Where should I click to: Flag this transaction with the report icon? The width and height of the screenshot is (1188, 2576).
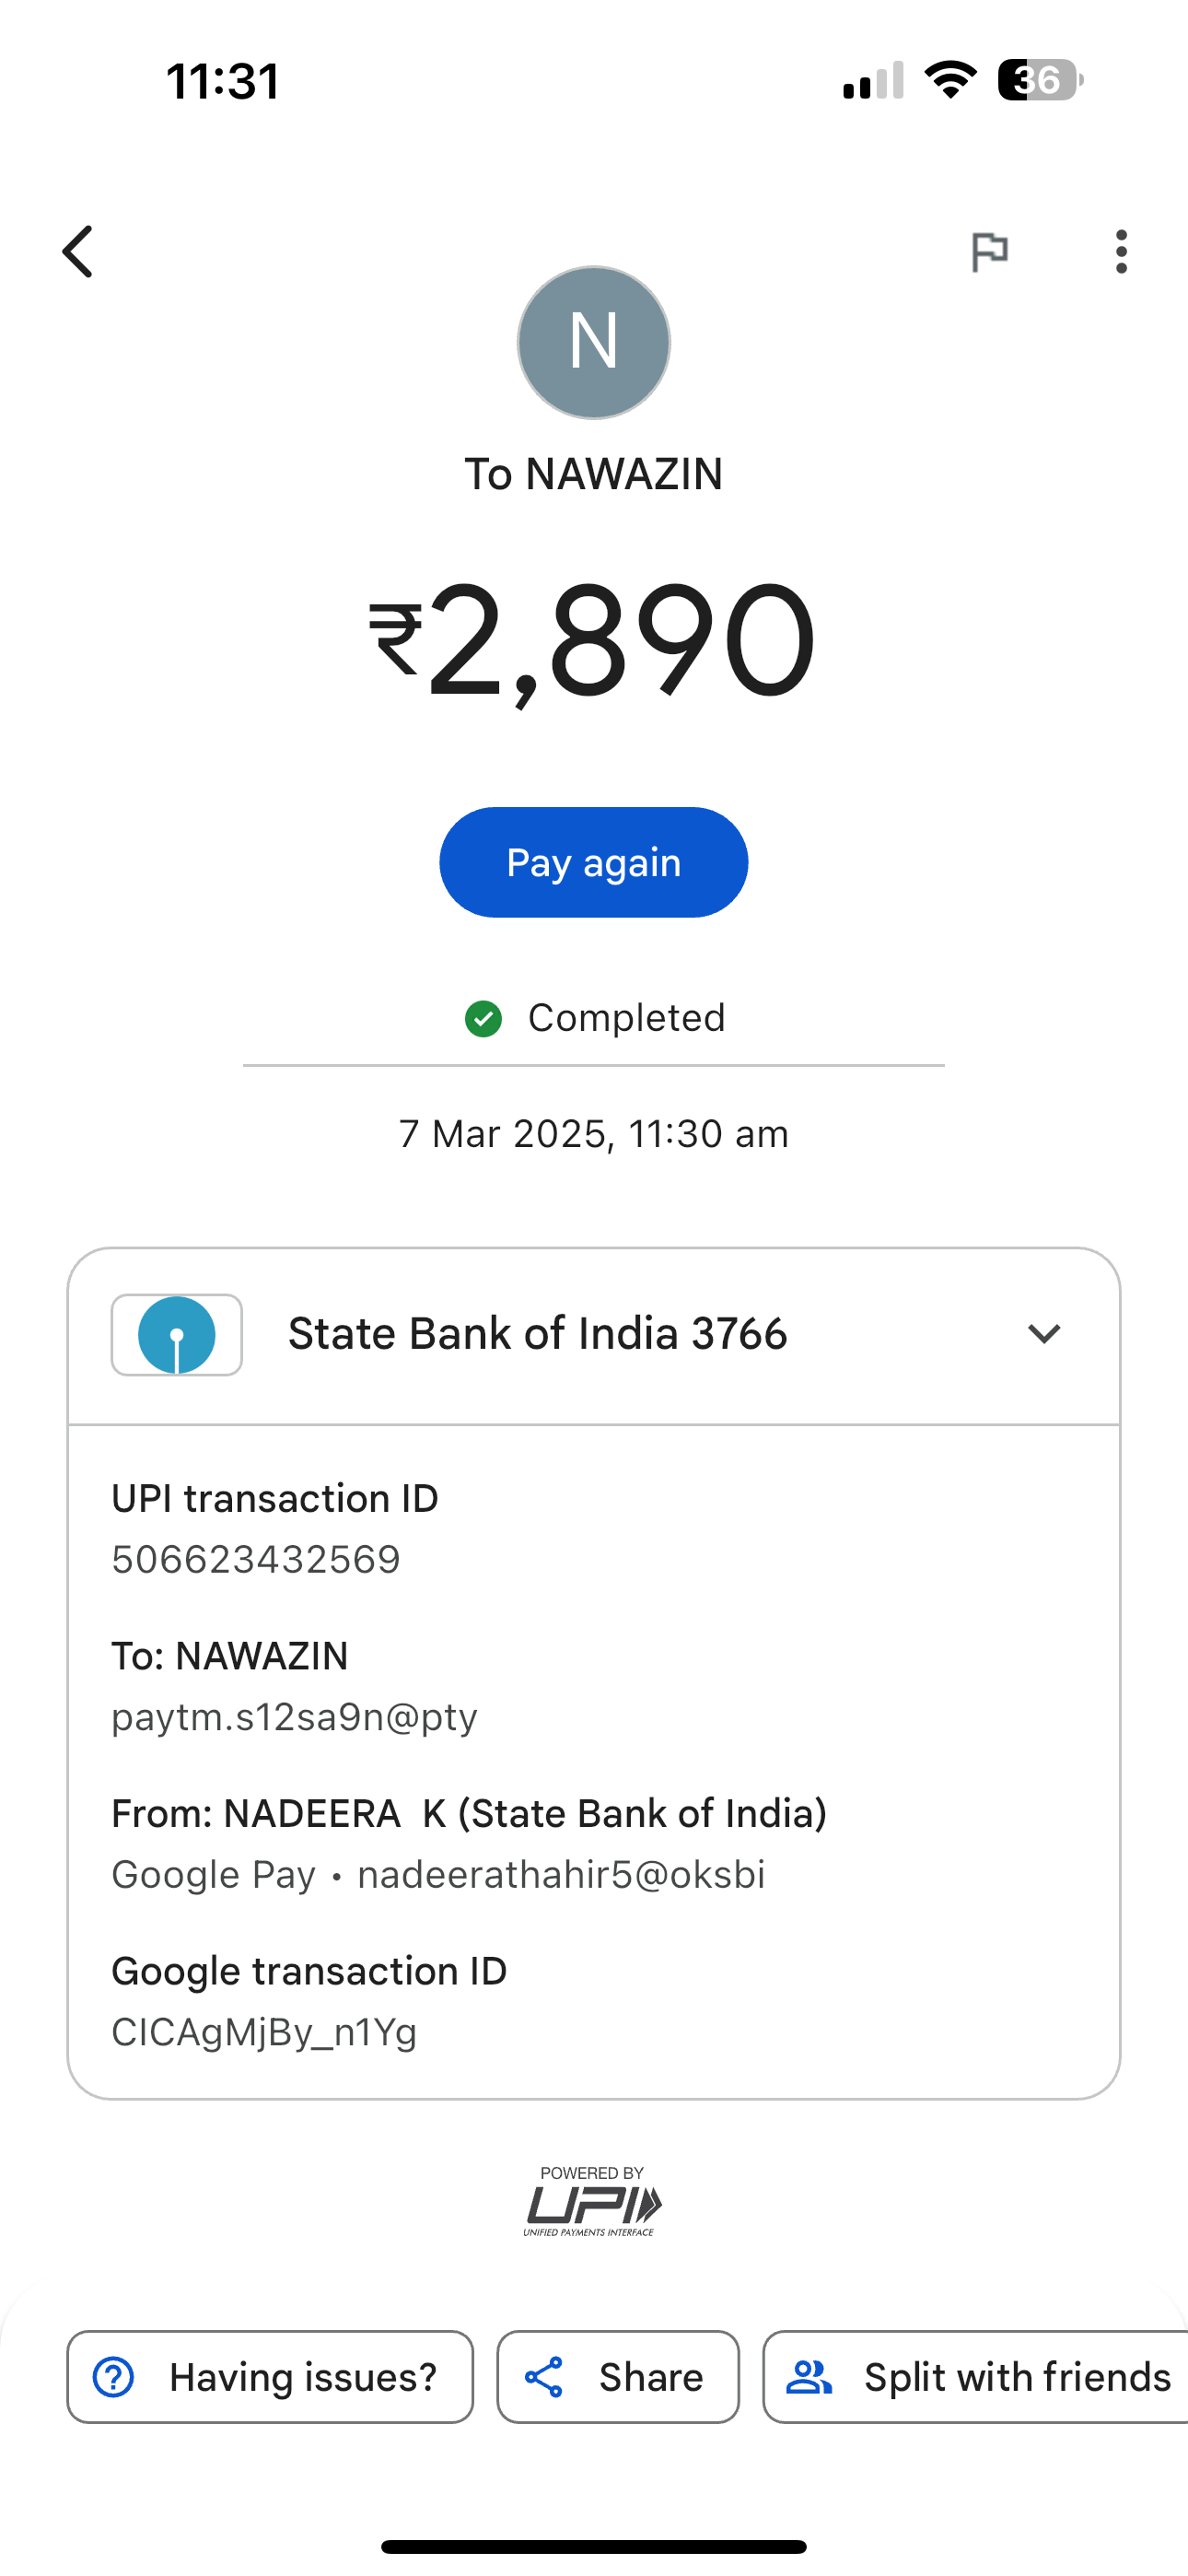point(989,251)
